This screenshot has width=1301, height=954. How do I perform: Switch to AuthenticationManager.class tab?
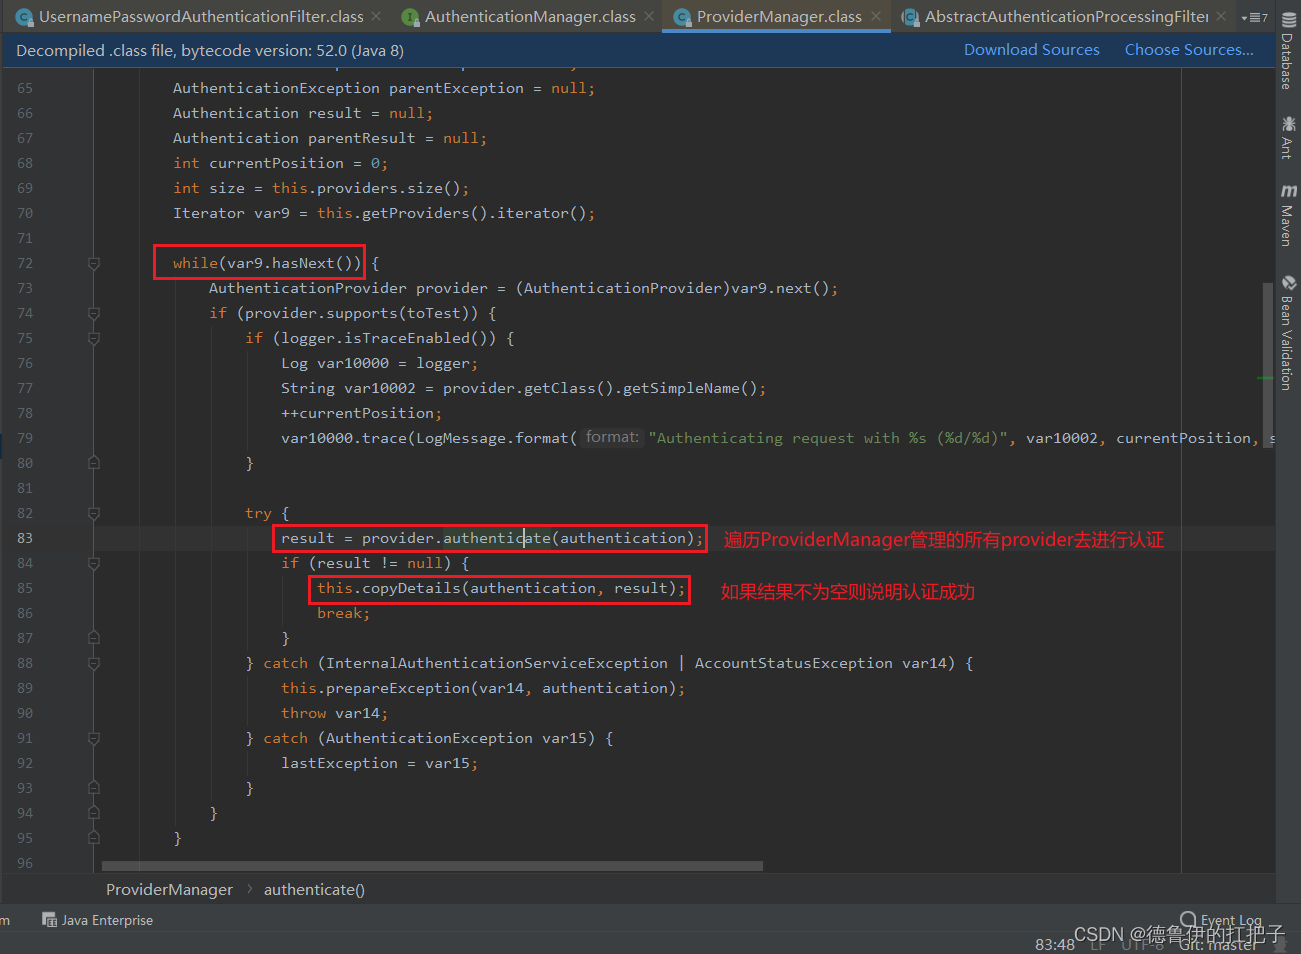(530, 16)
